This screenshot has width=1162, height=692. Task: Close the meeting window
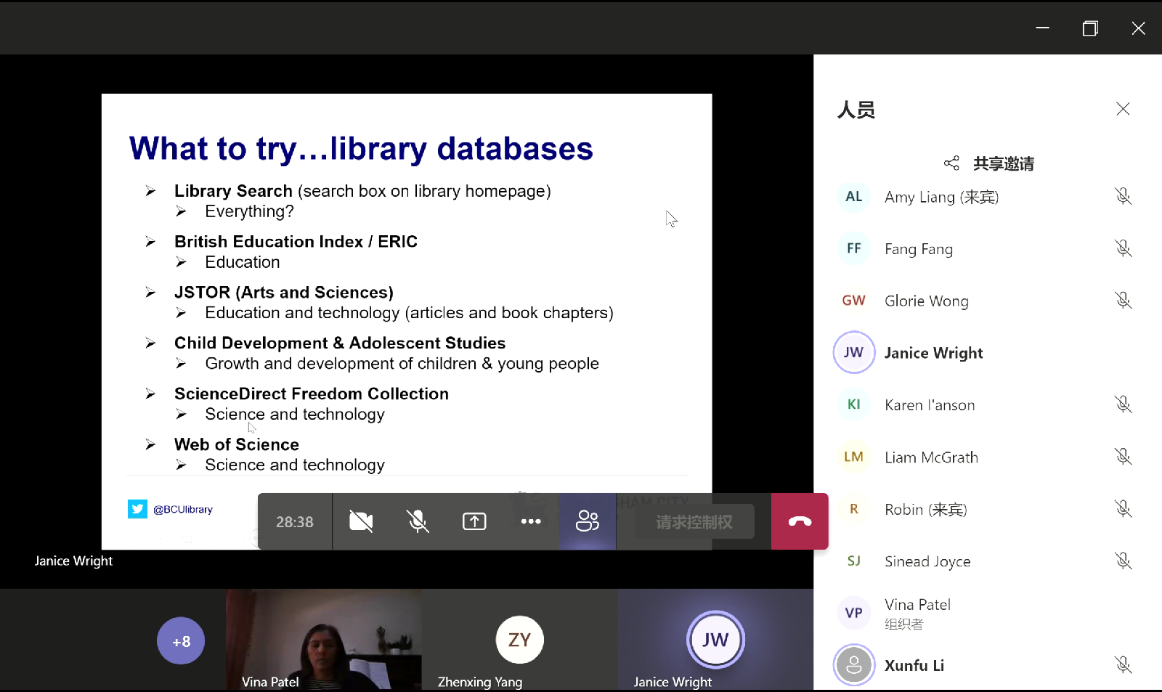[x=1138, y=28]
